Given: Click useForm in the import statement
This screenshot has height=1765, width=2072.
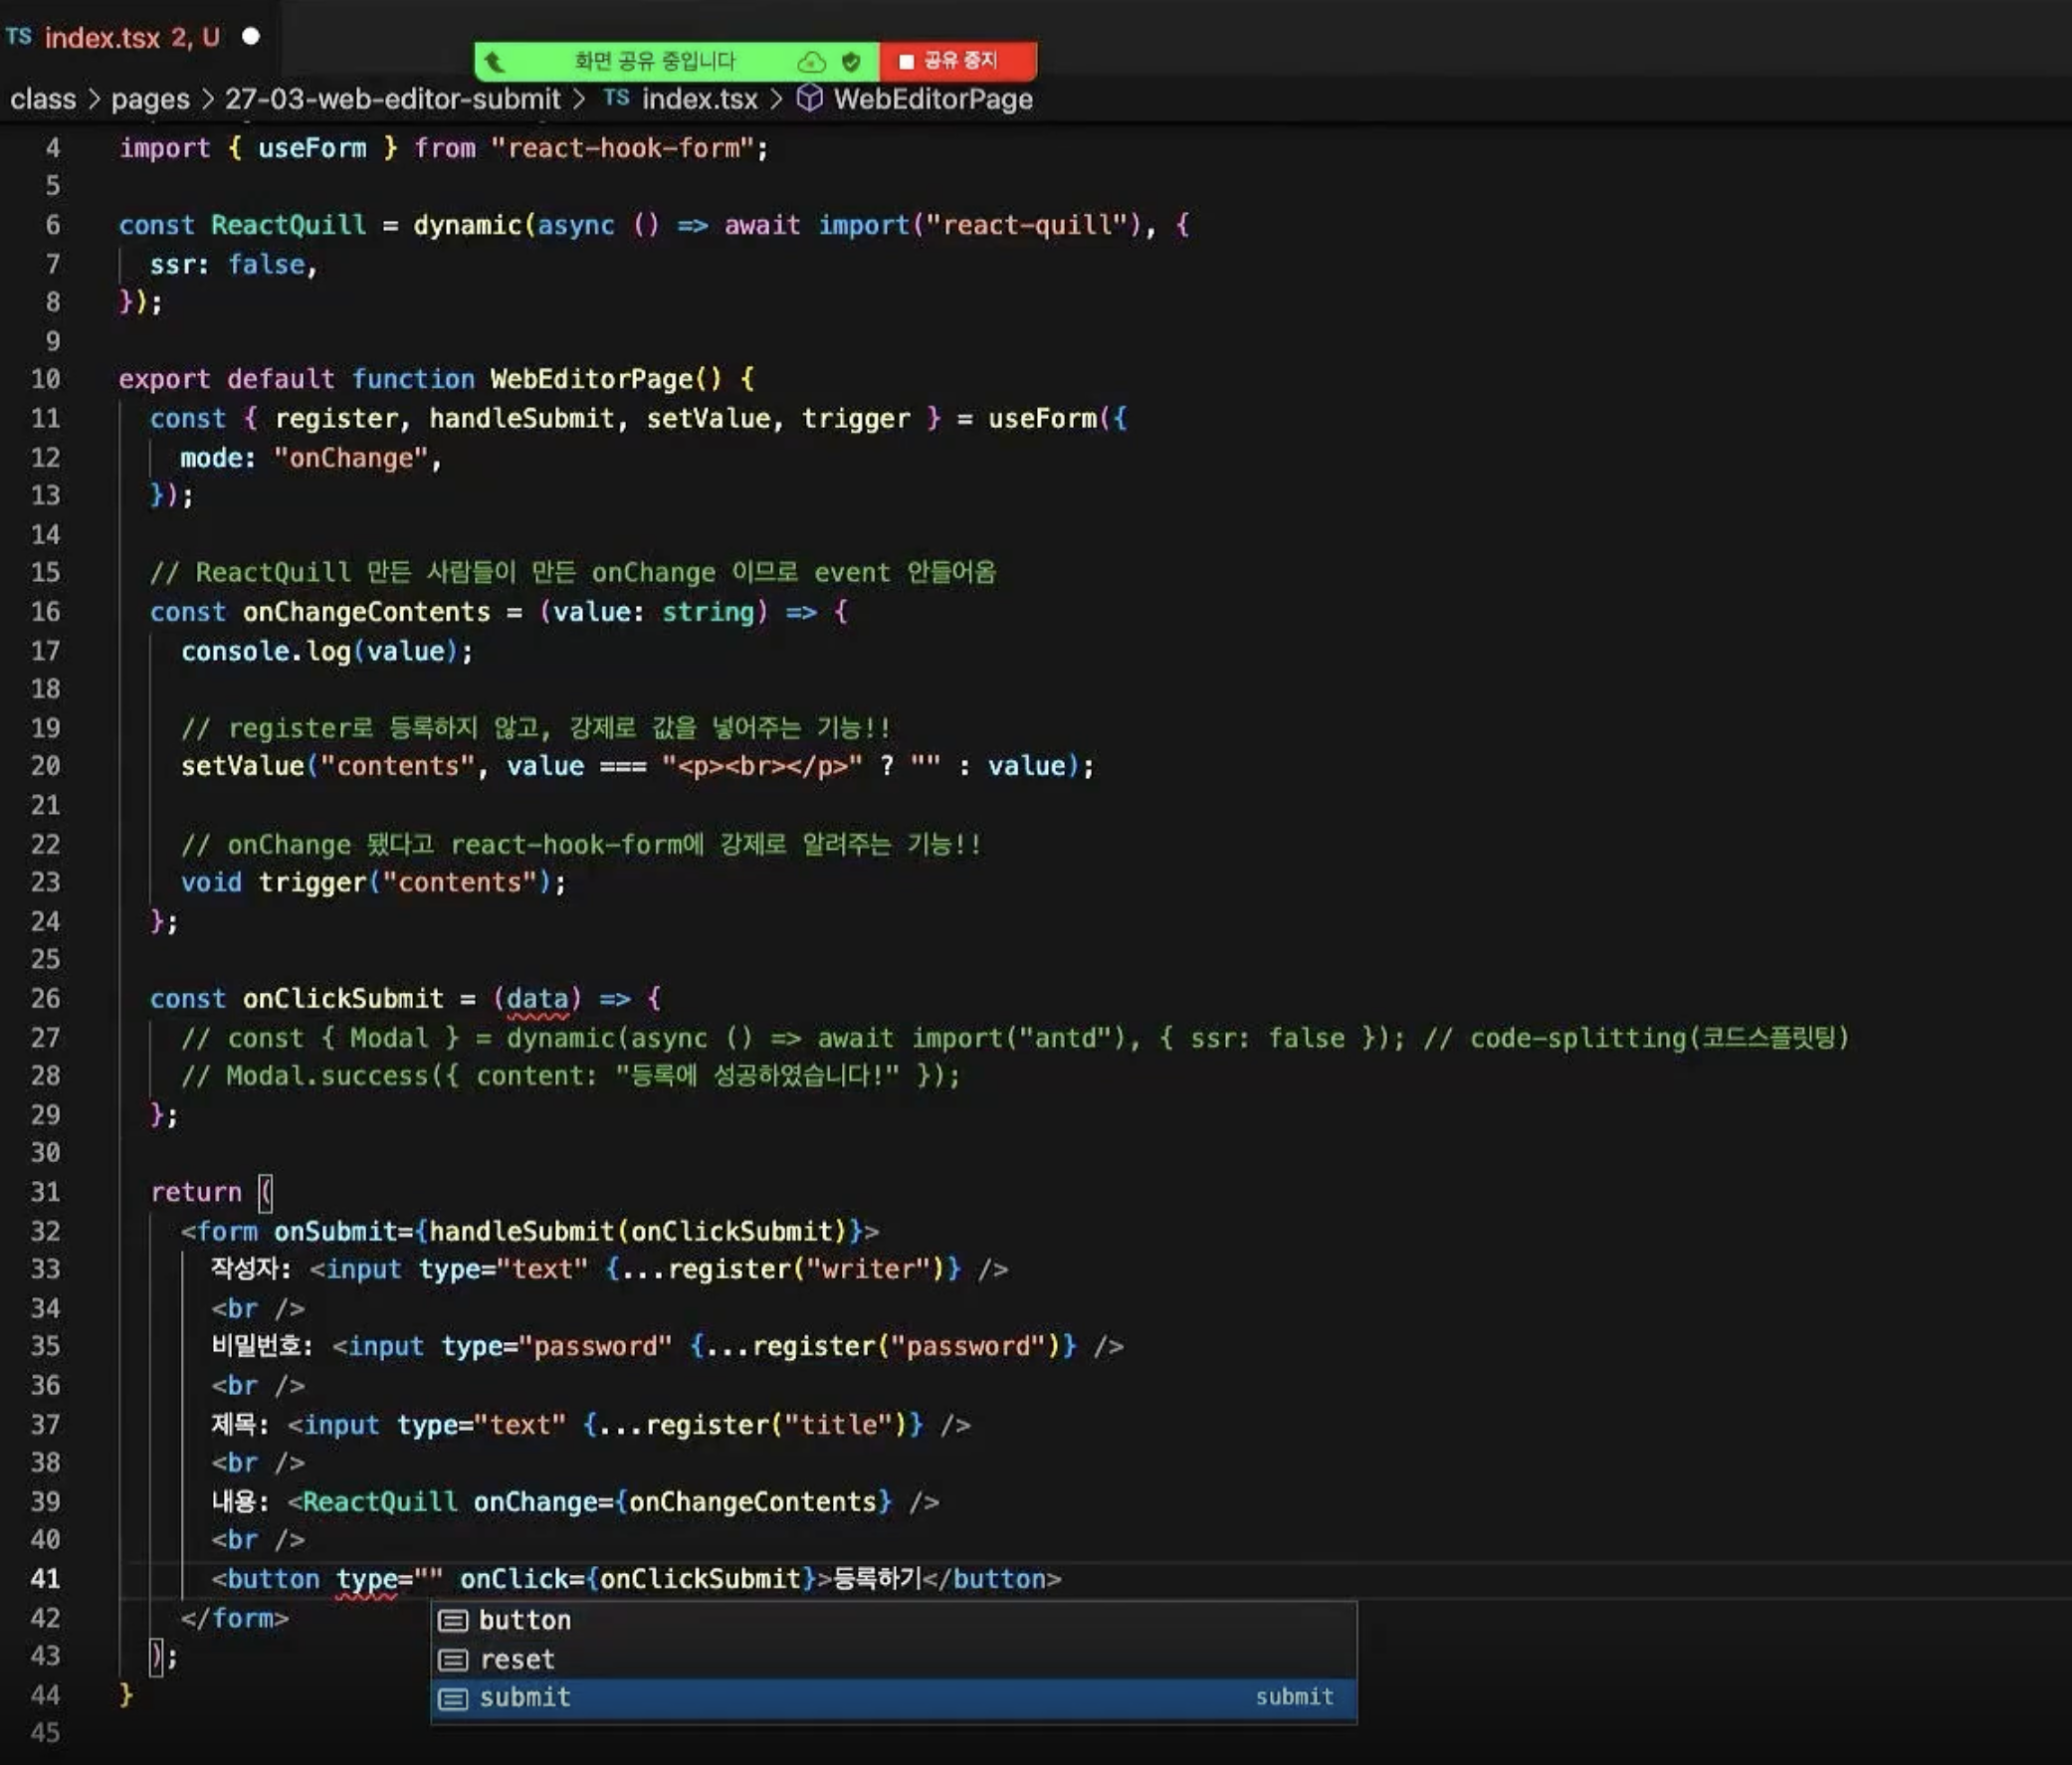Looking at the screenshot, I should [x=312, y=148].
